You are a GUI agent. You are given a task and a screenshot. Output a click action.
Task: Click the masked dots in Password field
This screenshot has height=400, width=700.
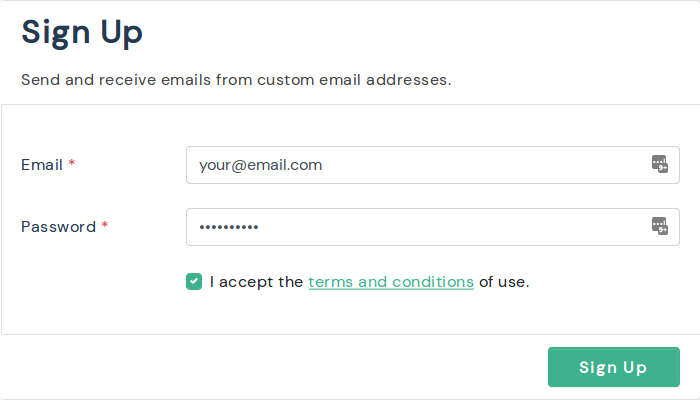click(x=229, y=228)
